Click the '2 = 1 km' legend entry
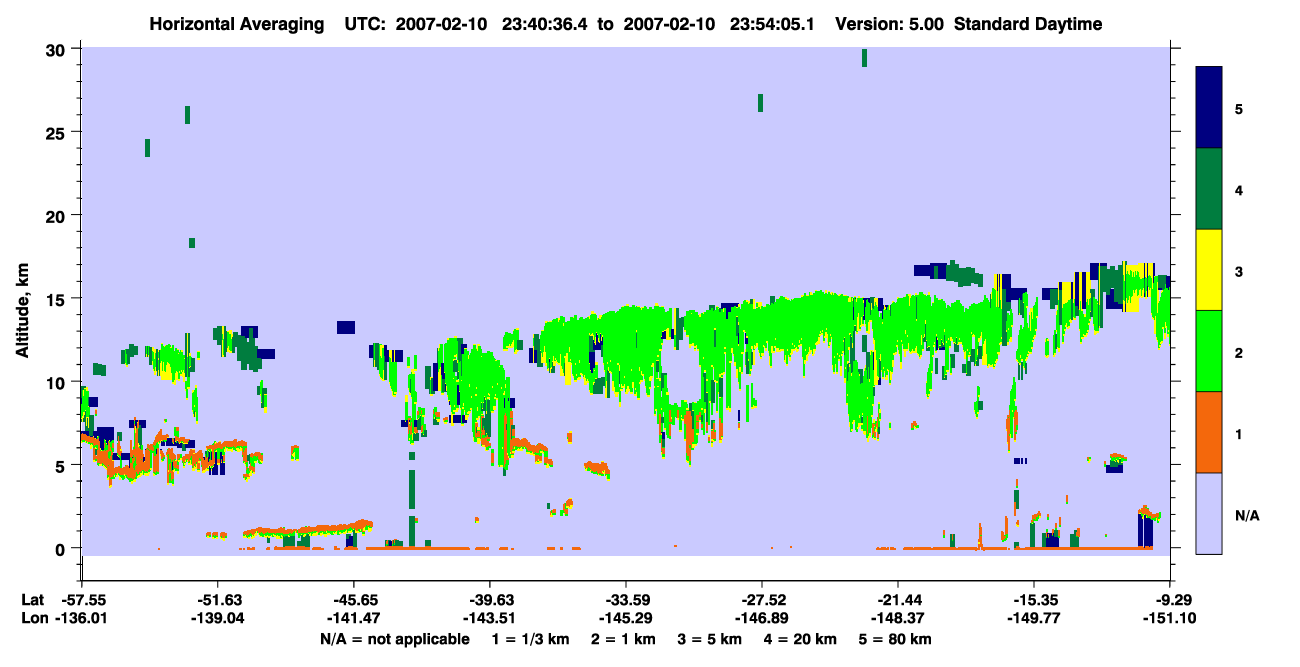 pos(624,639)
